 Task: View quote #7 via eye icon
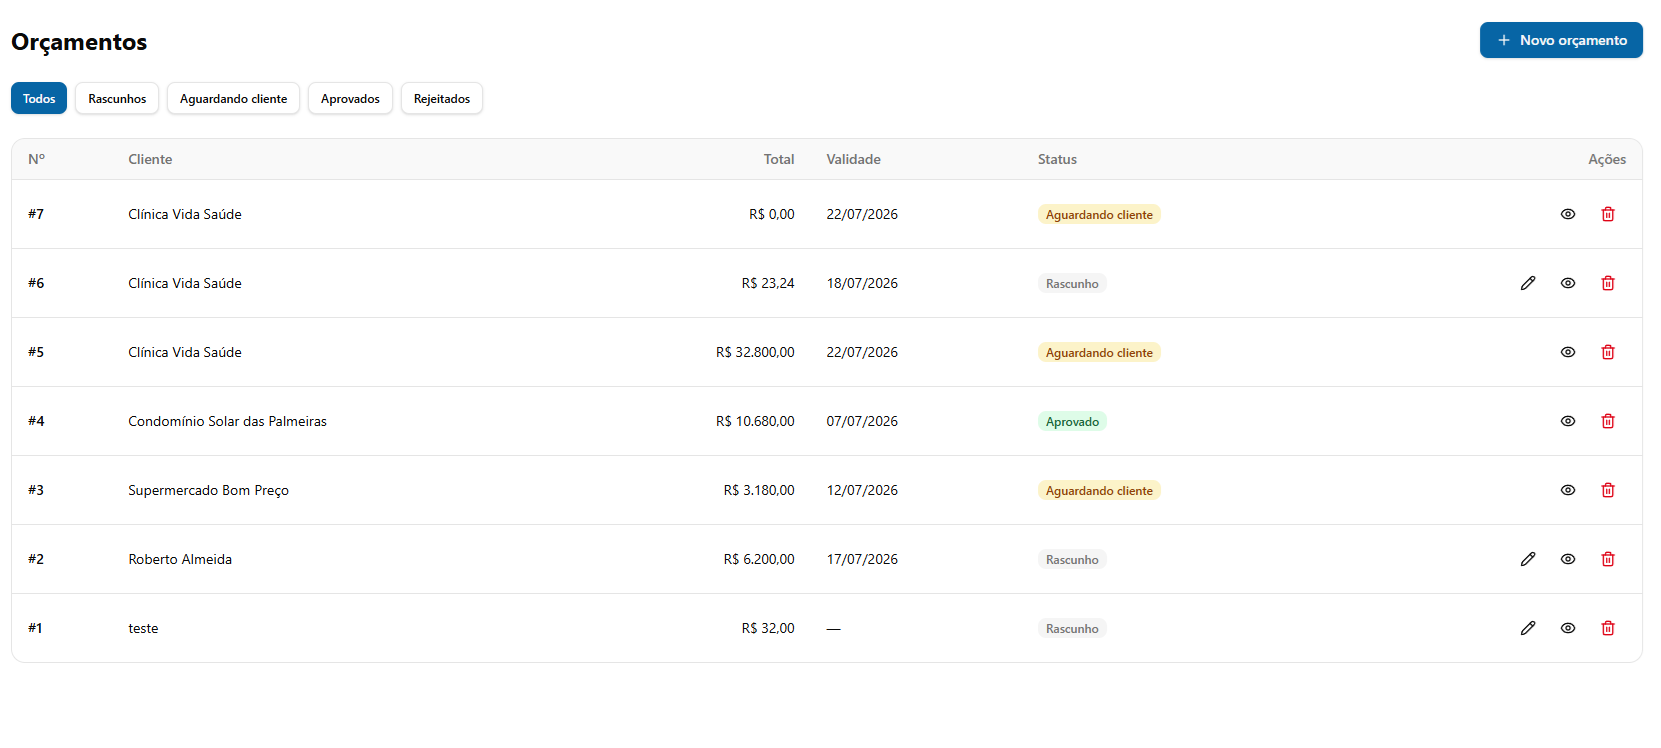1568,214
